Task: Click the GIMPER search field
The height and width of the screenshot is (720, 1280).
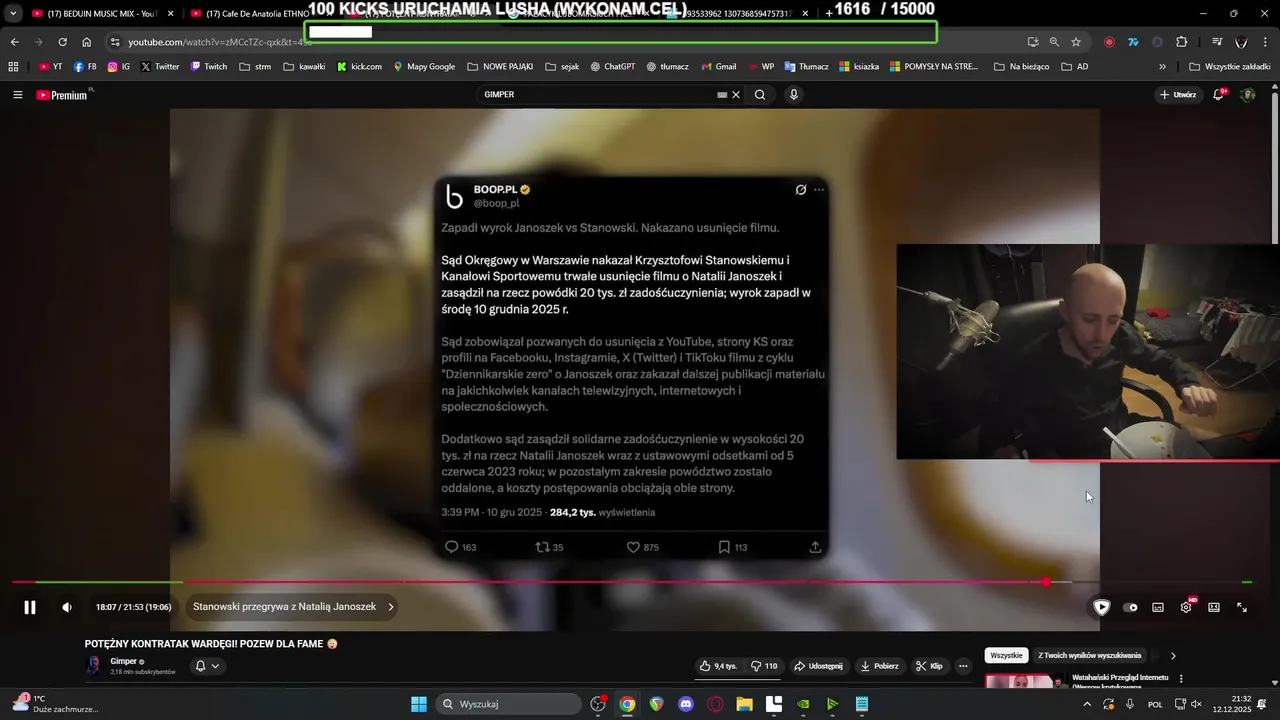Action: [595, 95]
